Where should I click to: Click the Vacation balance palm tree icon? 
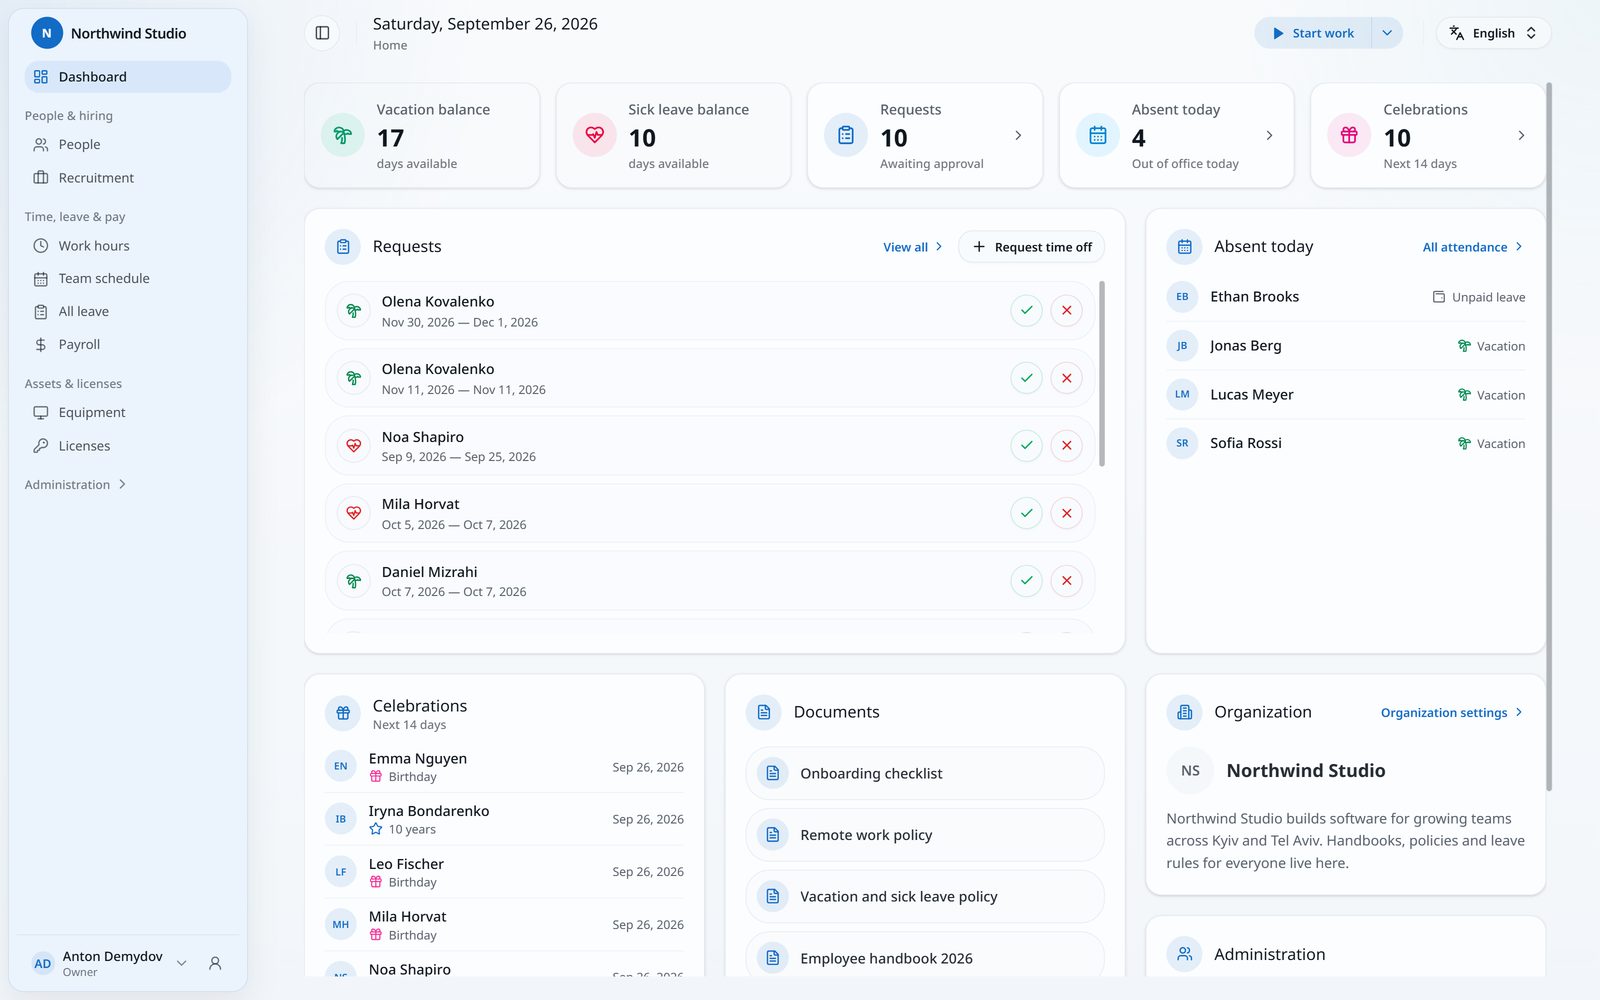tap(343, 135)
